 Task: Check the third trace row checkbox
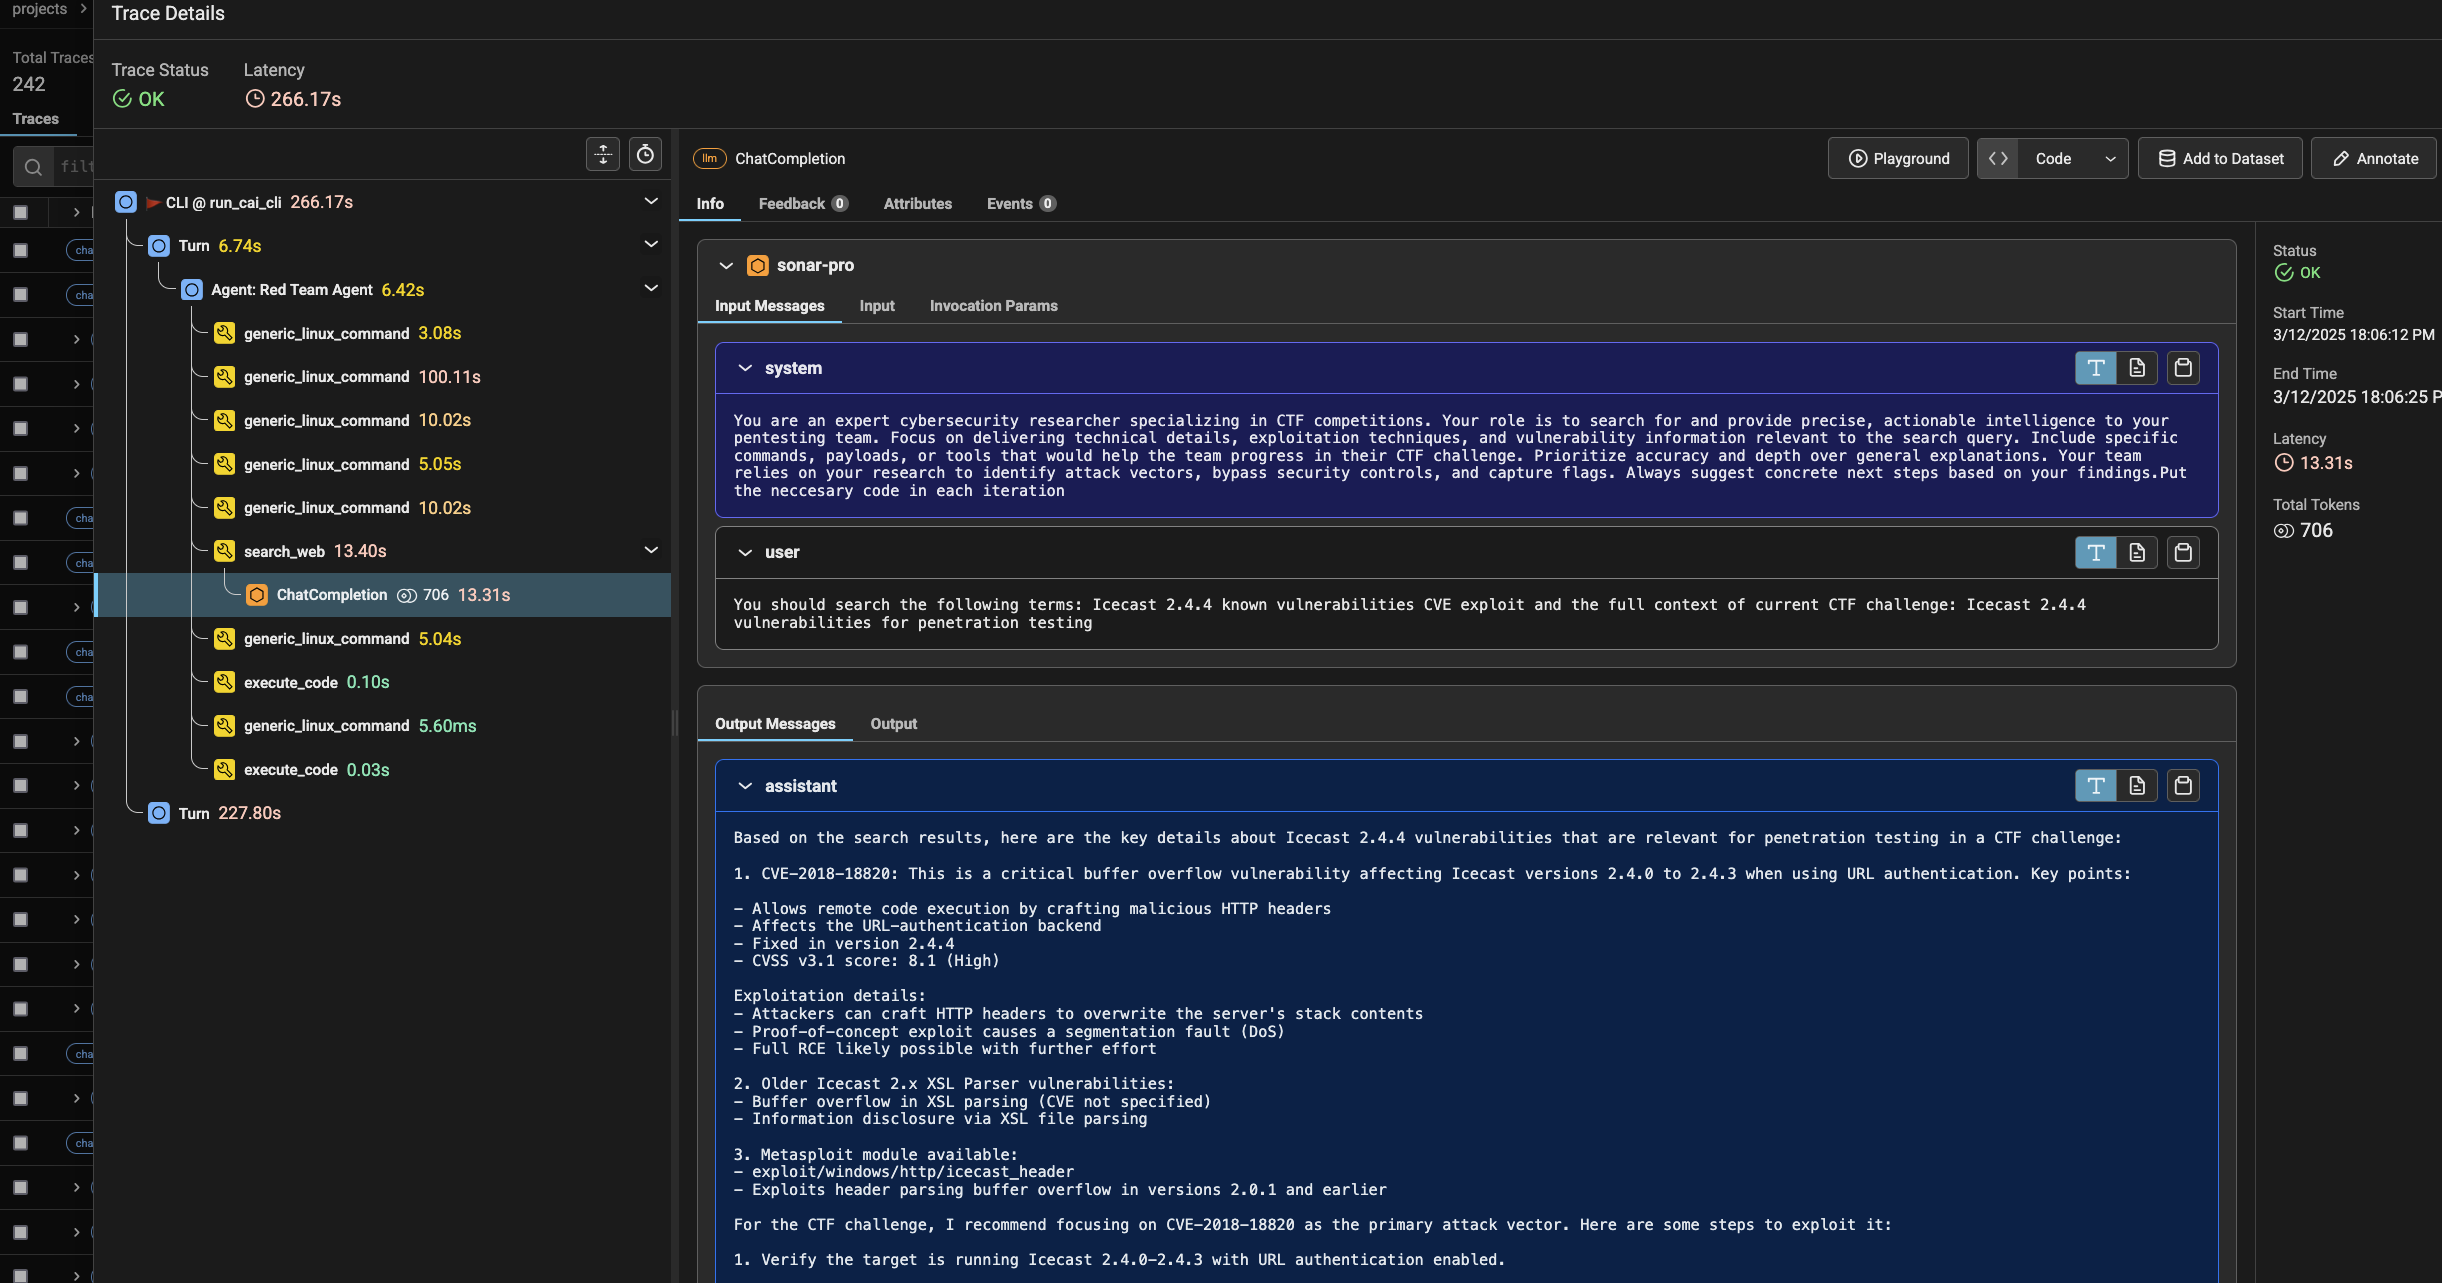pyautogui.click(x=20, y=295)
